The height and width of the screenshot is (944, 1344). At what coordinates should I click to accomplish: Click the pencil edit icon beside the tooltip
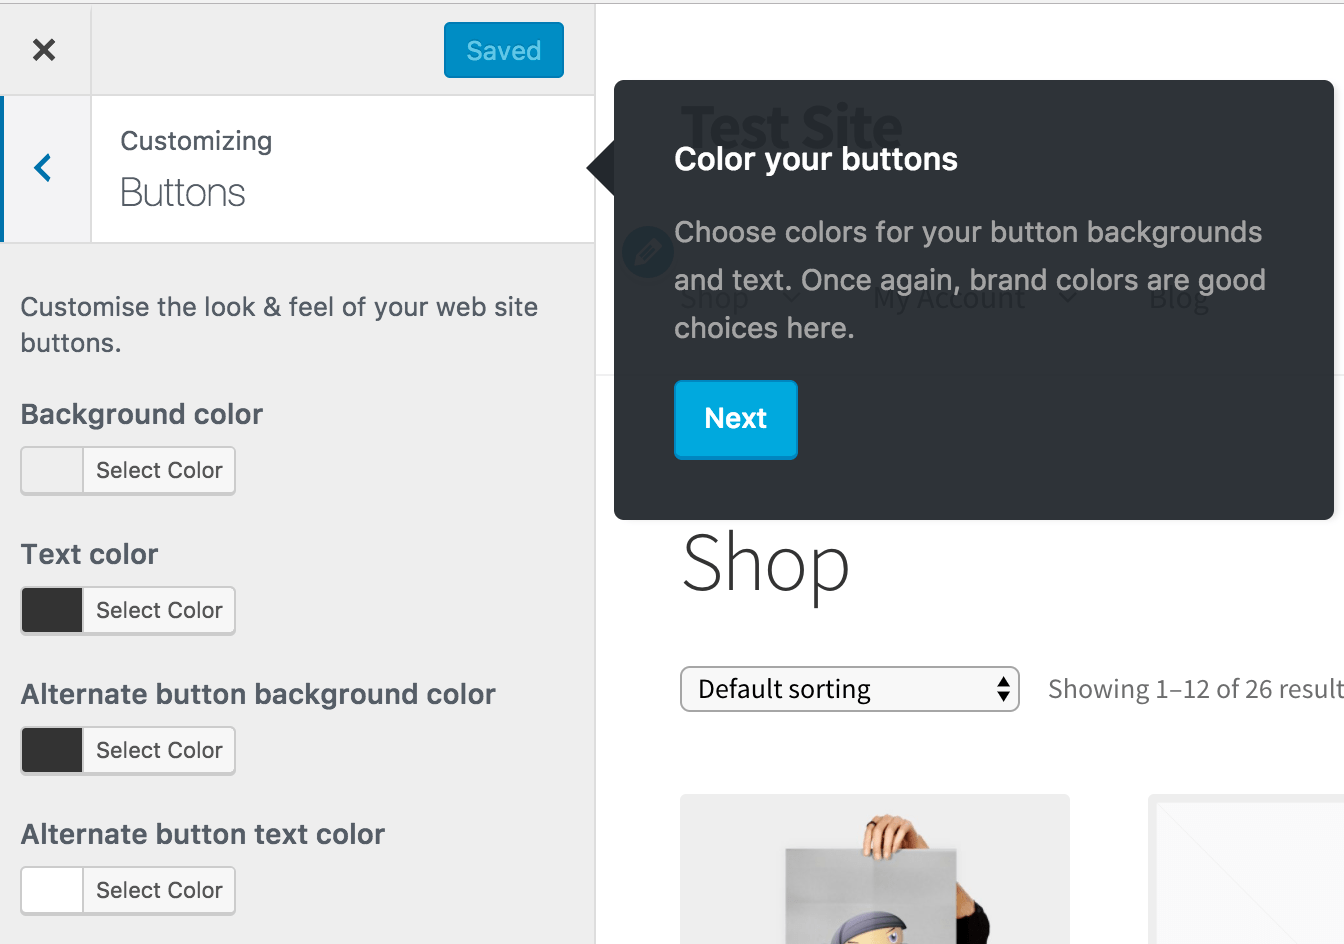tap(647, 252)
